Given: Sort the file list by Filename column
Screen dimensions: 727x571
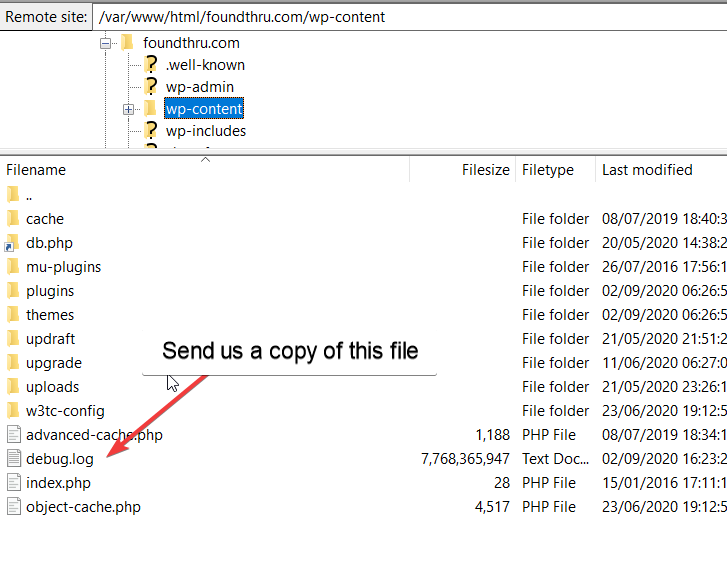Looking at the screenshot, I should 205,170.
